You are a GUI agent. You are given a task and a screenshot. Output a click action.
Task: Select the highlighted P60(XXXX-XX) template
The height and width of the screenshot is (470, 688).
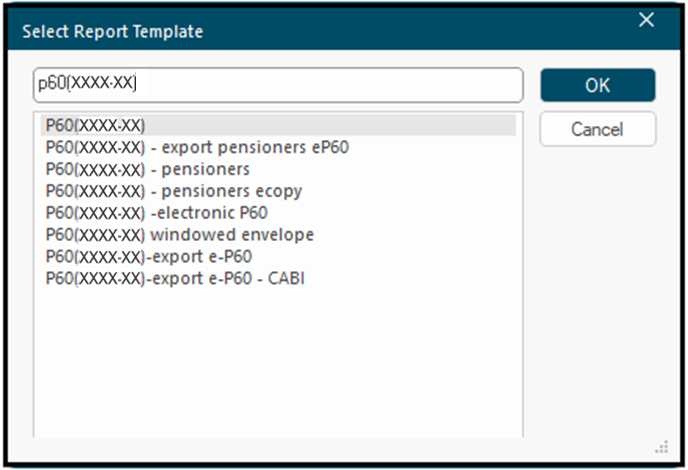tap(278, 126)
